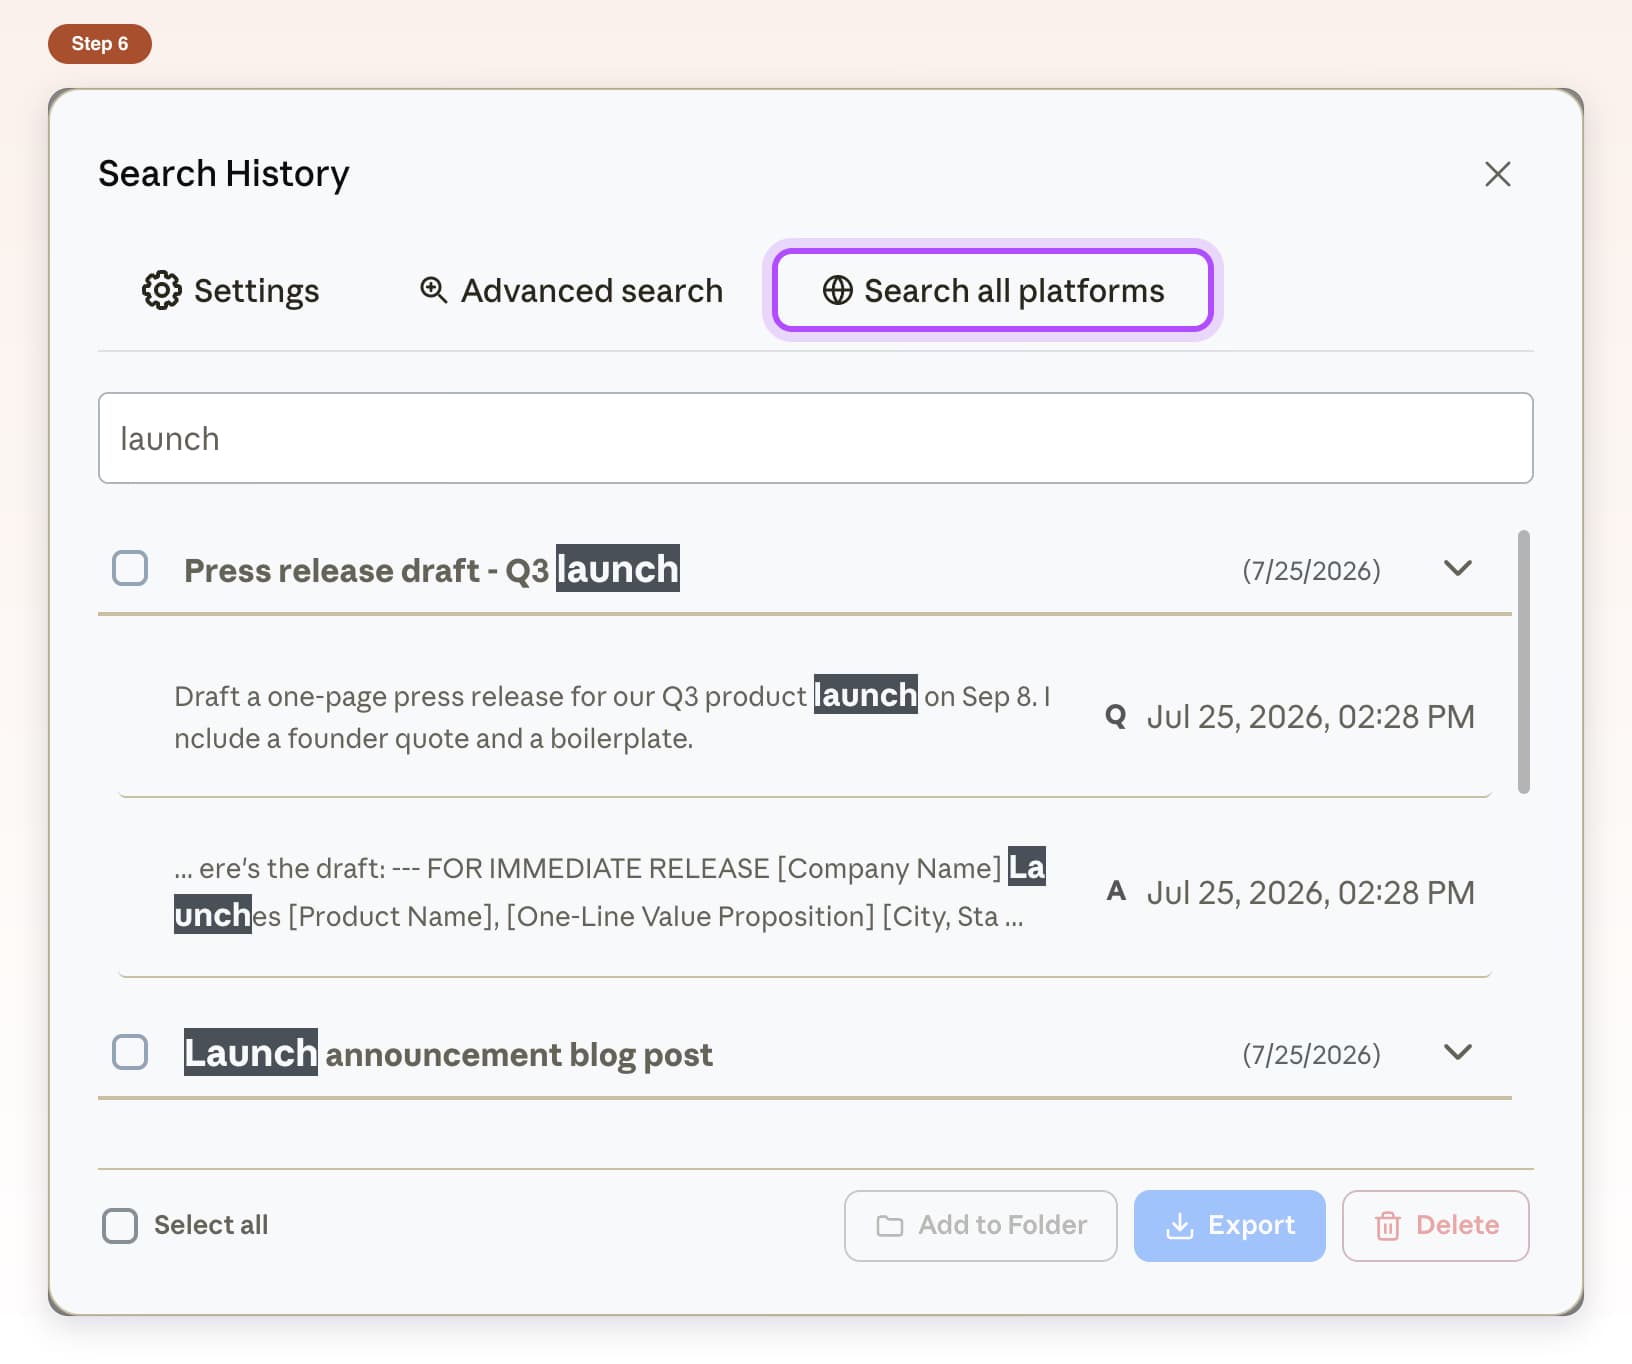The height and width of the screenshot is (1364, 1632).
Task: Click the Delete button label
Action: 1457,1225
